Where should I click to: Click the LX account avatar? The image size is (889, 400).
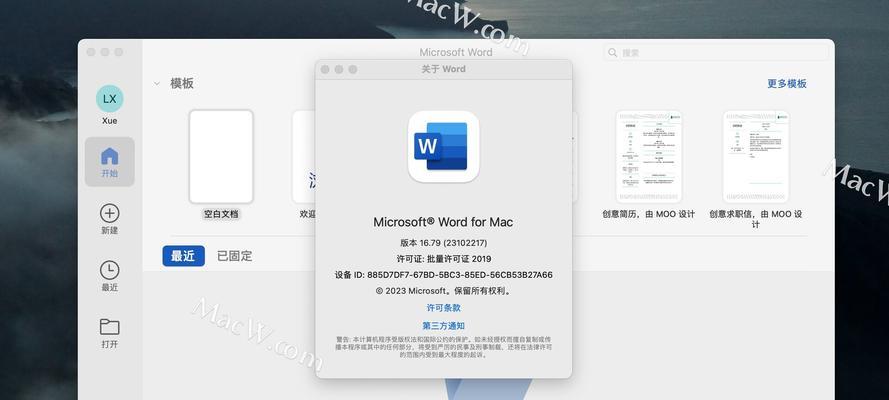click(109, 99)
